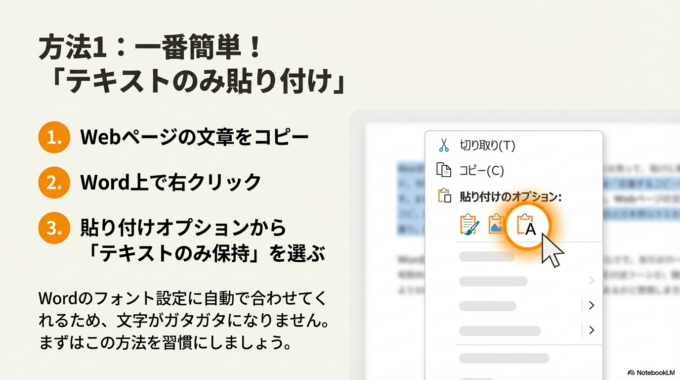Choose Keep Text Only paste icon with A

[x=526, y=226]
